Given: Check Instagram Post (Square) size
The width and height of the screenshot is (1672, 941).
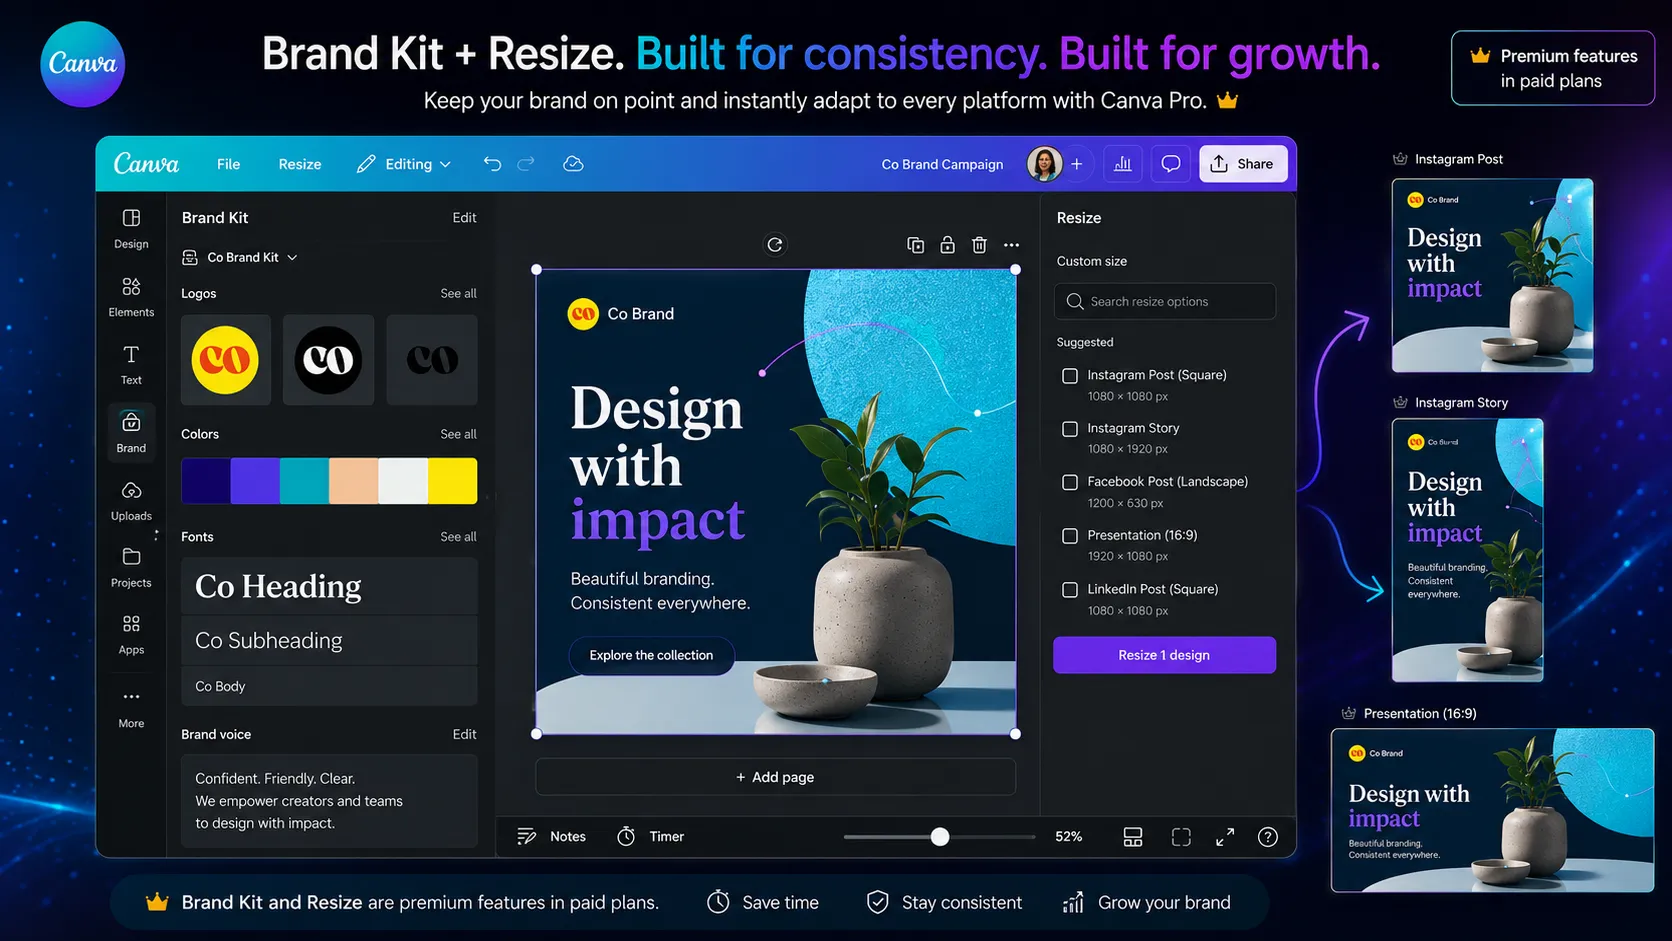Looking at the screenshot, I should click(1070, 376).
